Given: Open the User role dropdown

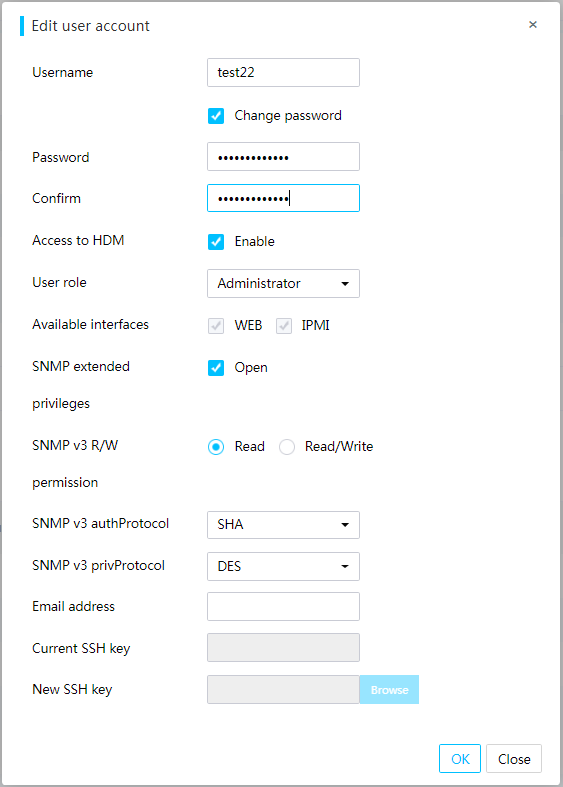Looking at the screenshot, I should [283, 284].
